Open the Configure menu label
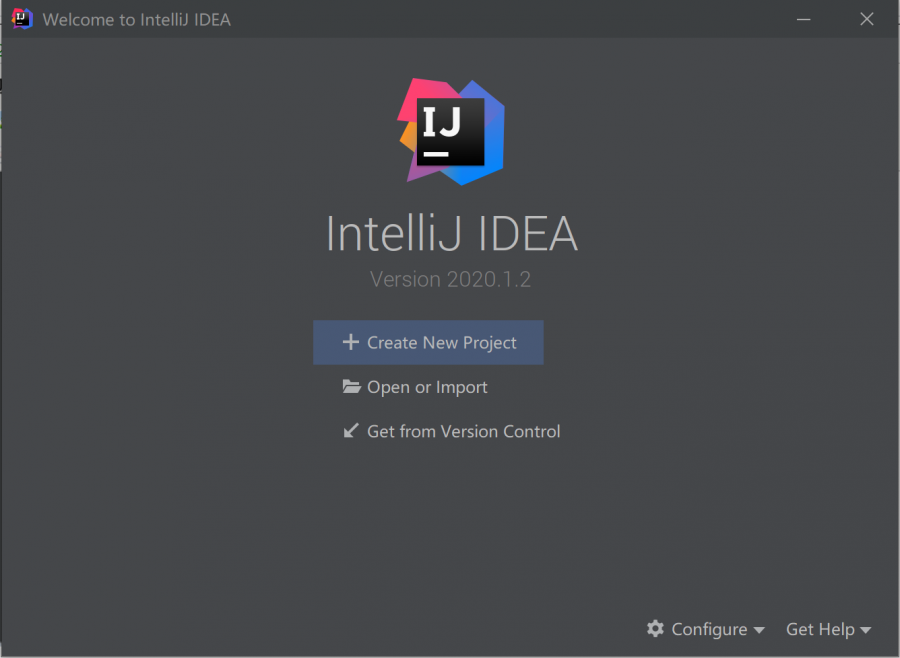 click(x=709, y=629)
